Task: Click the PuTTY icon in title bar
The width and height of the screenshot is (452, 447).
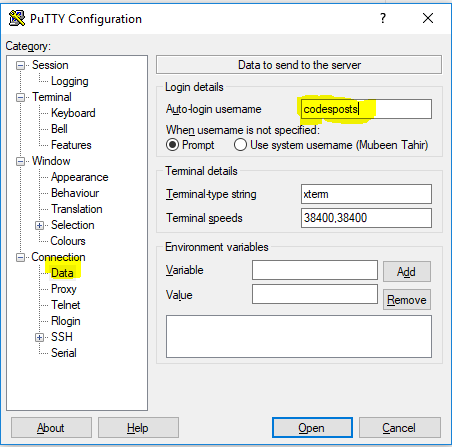Action: tap(17, 18)
